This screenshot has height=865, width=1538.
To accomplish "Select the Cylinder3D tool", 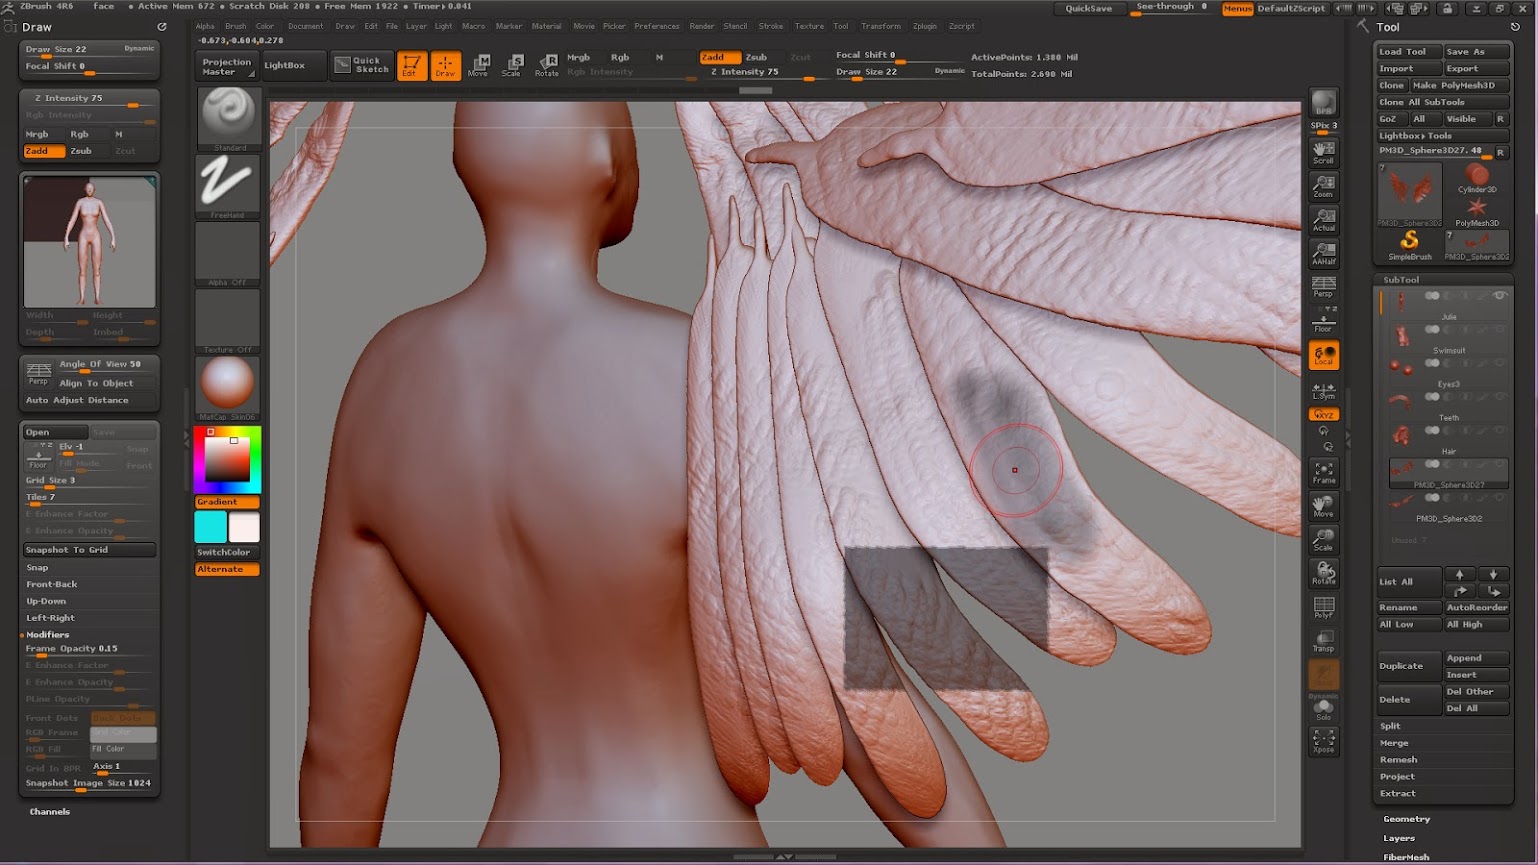I will tap(1477, 178).
